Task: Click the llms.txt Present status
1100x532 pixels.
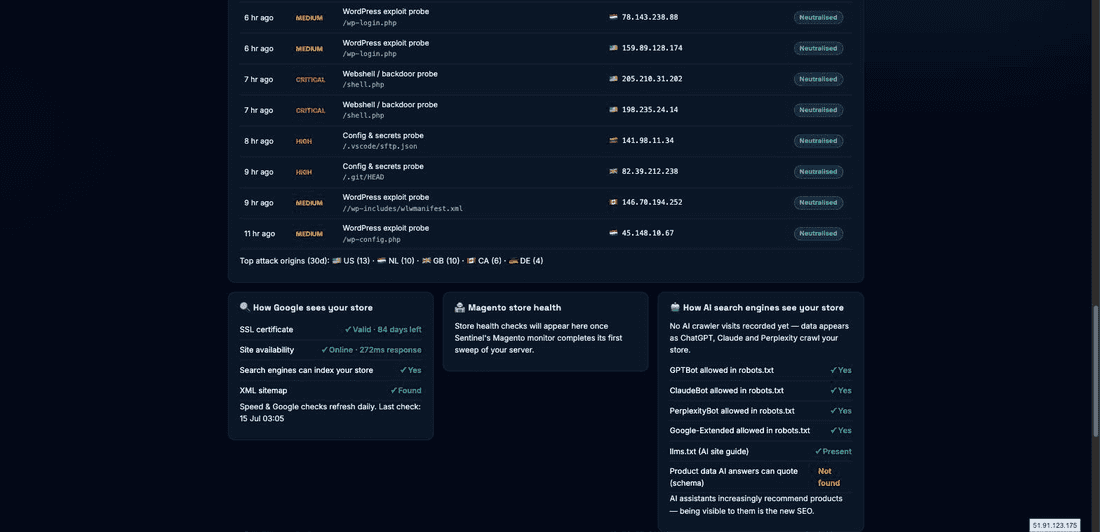Action: 833,452
